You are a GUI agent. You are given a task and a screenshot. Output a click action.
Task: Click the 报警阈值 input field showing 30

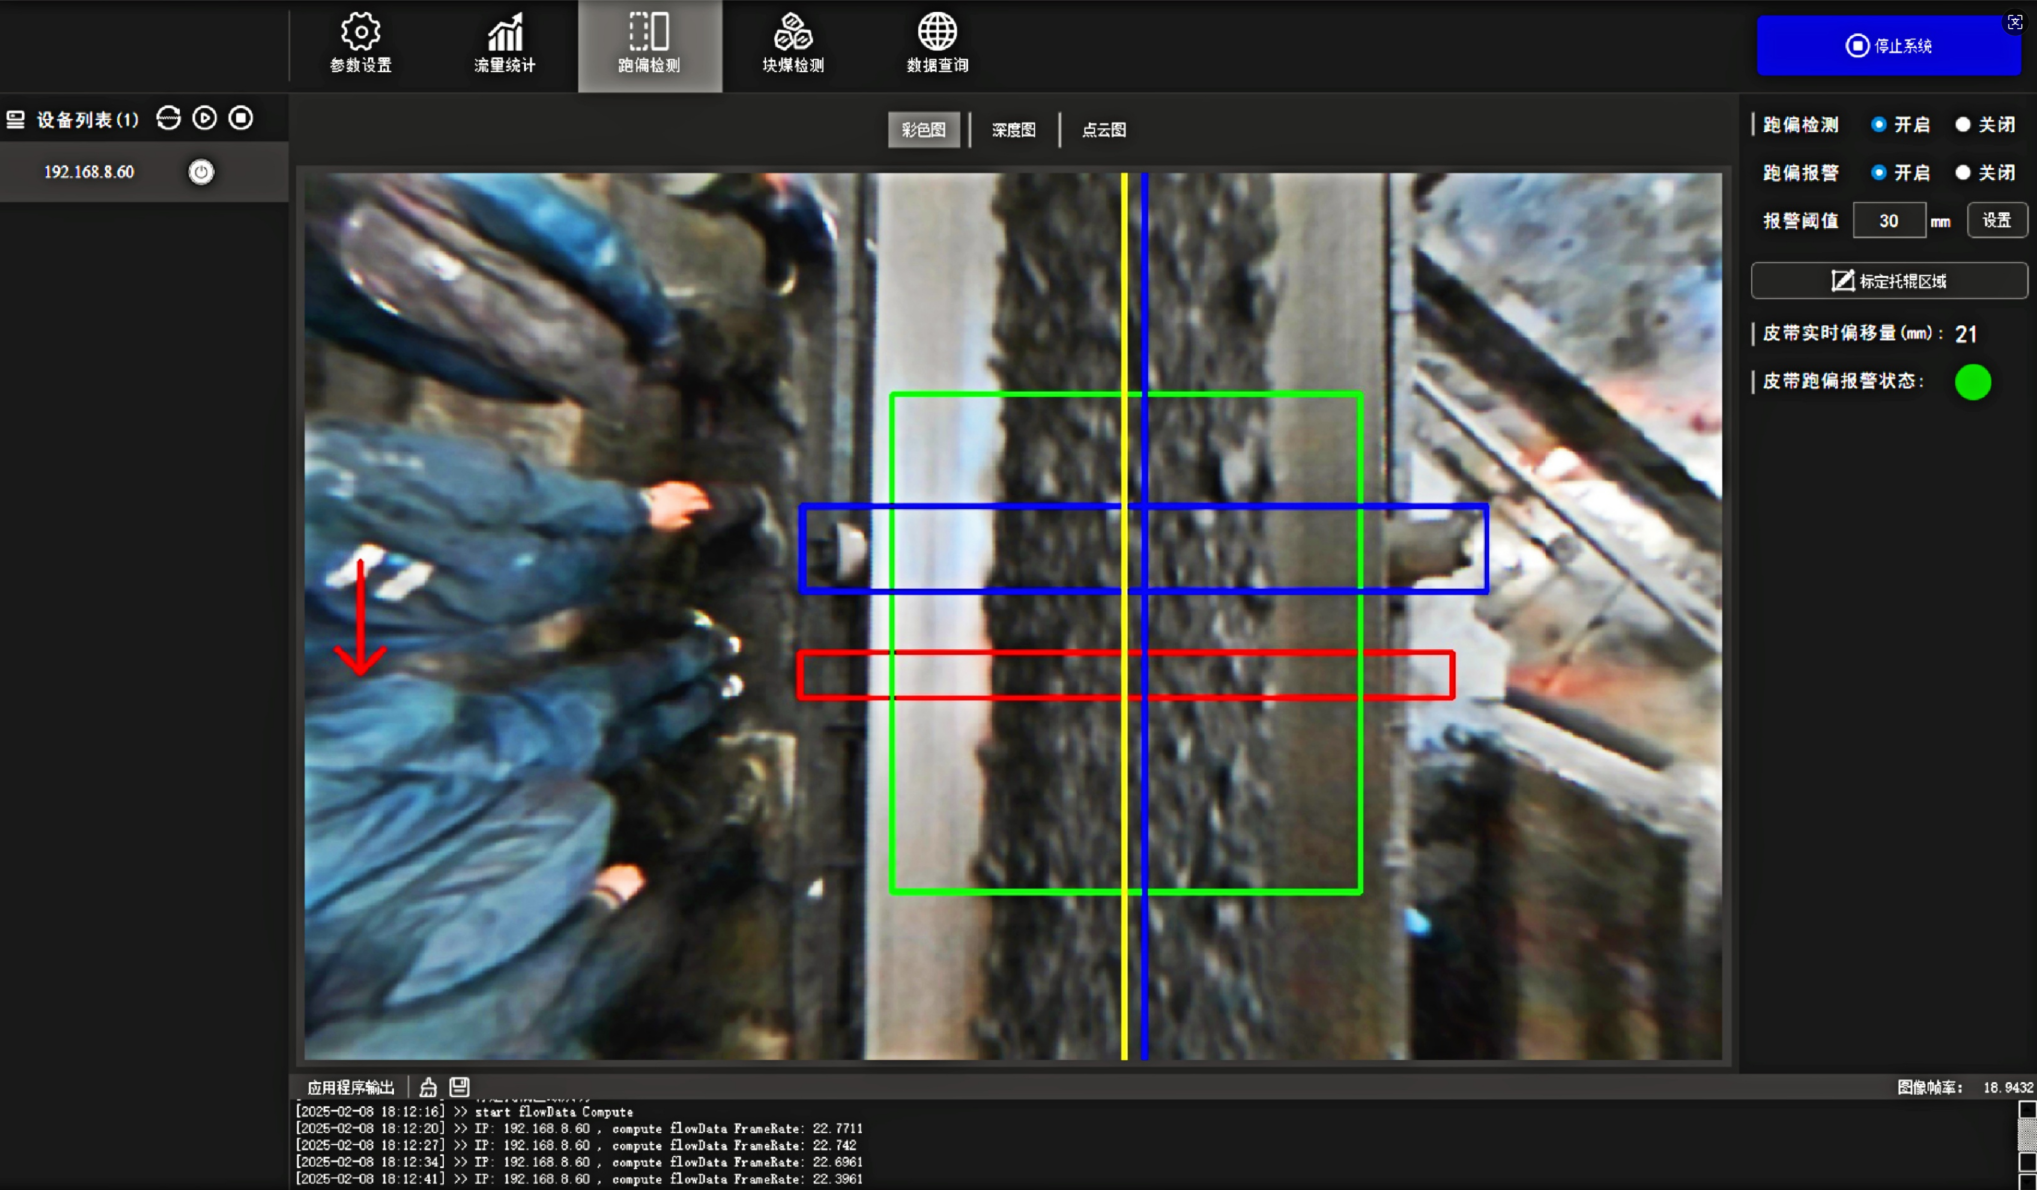click(x=1888, y=221)
